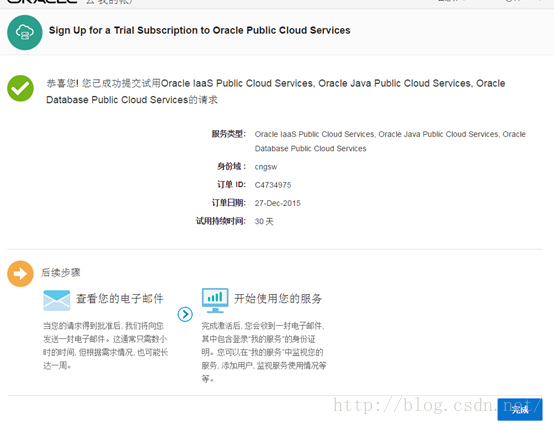Click the 订单日期 label

(x=229, y=203)
